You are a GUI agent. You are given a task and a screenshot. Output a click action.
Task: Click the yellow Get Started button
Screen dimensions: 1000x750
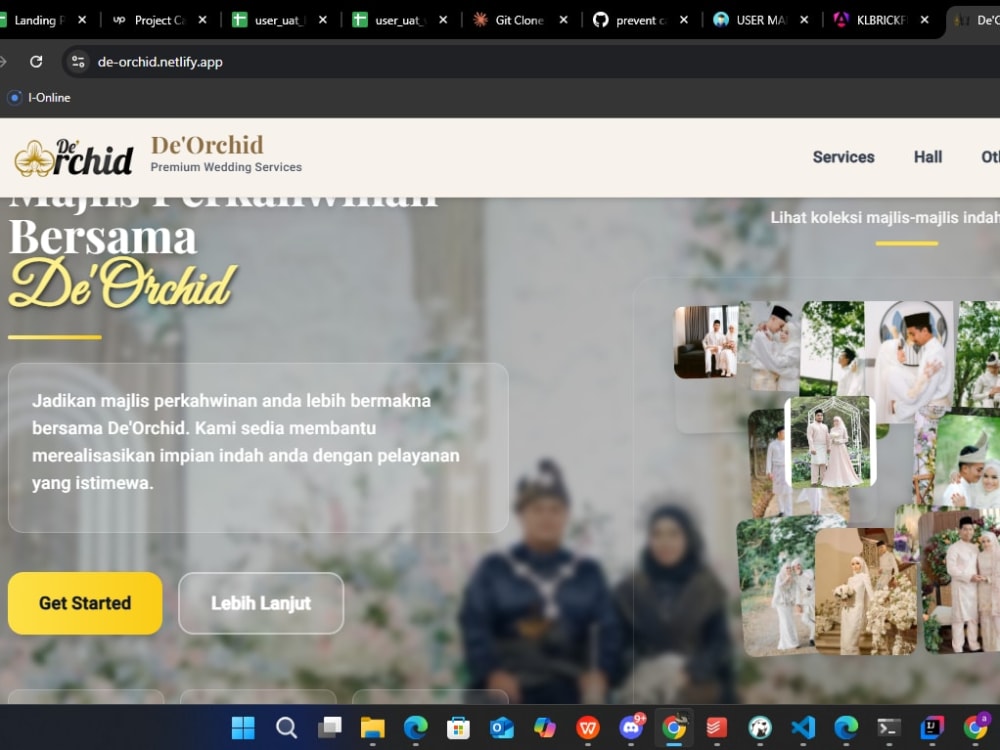(x=85, y=603)
